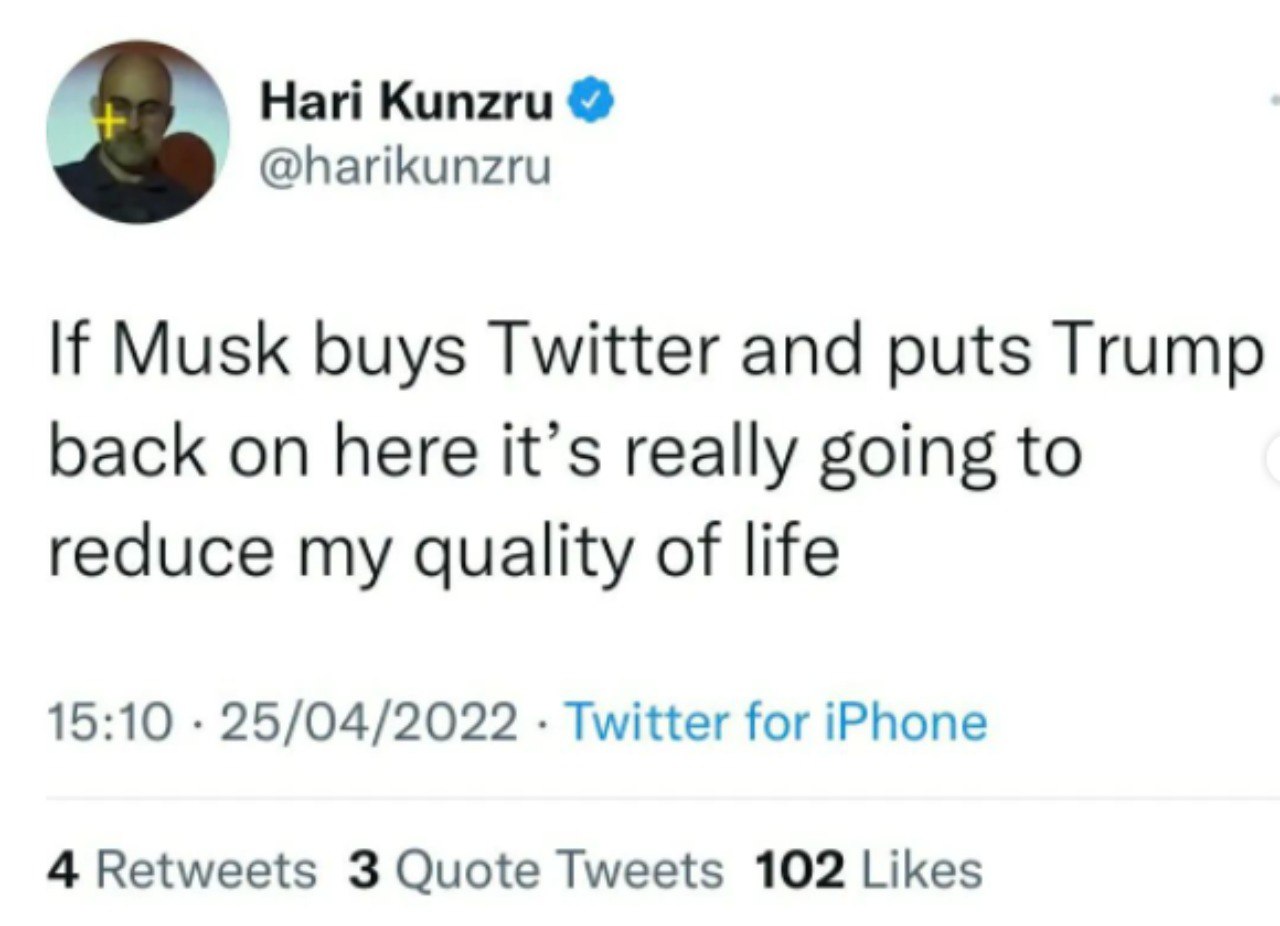The width and height of the screenshot is (1280, 926).
Task: Show the 3 Quote Tweets
Action: 536,870
